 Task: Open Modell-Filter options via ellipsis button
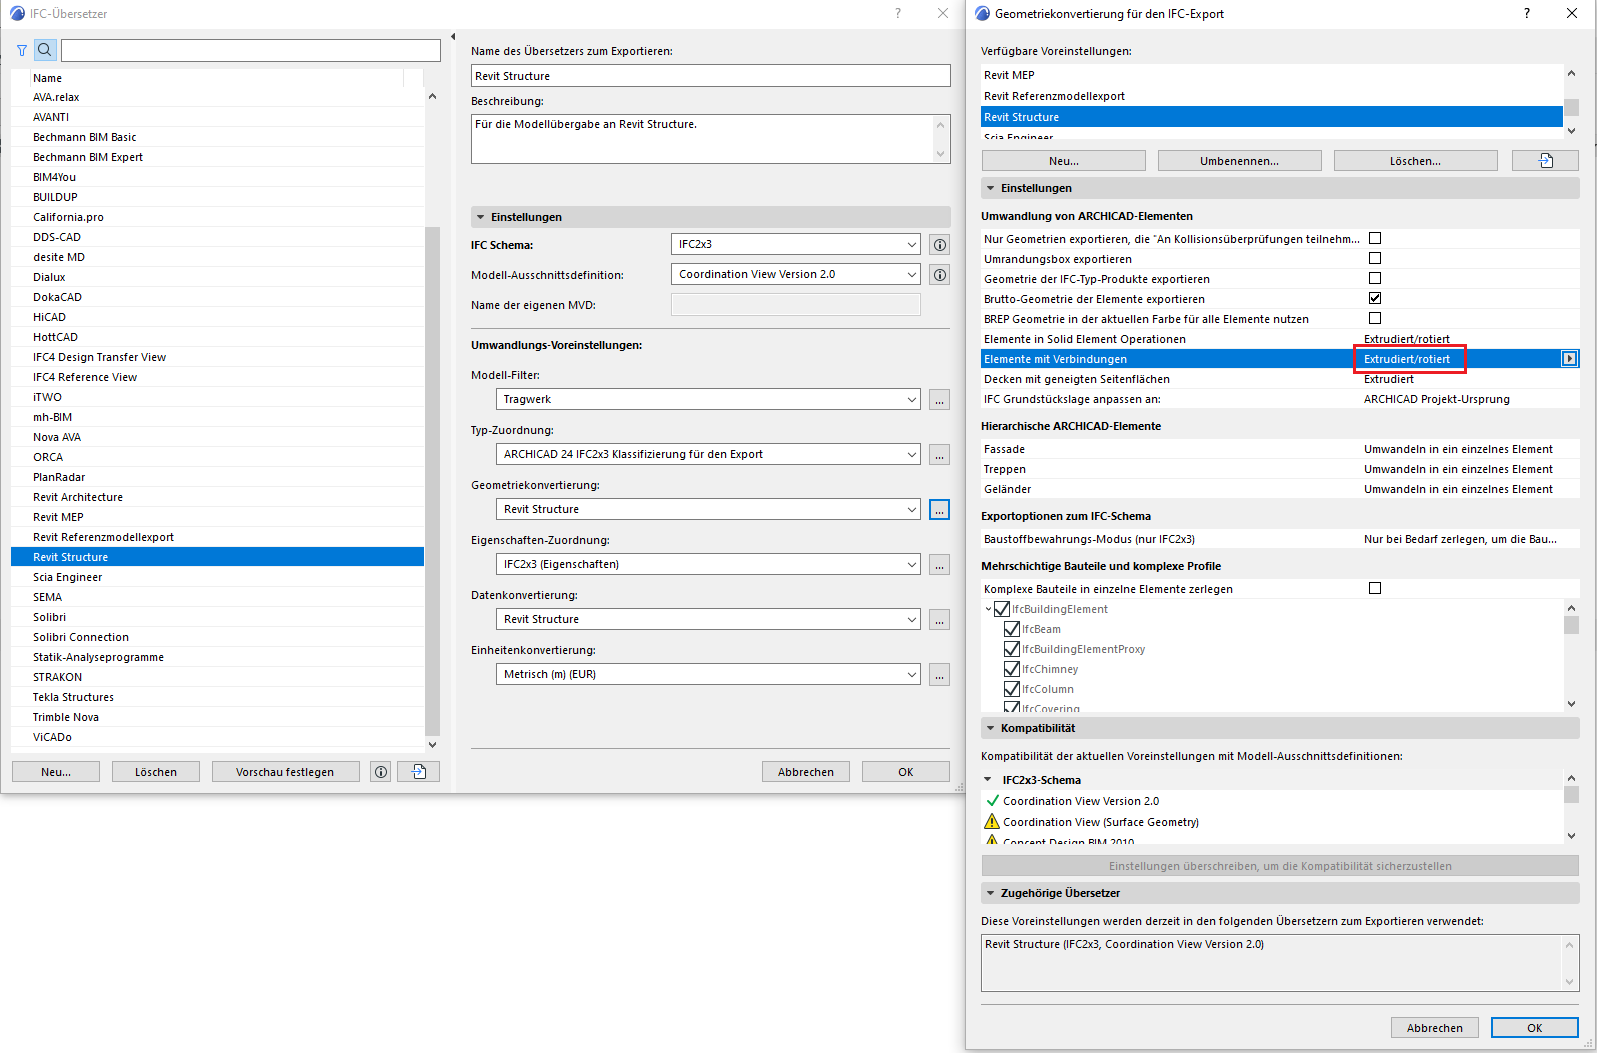pos(939,400)
